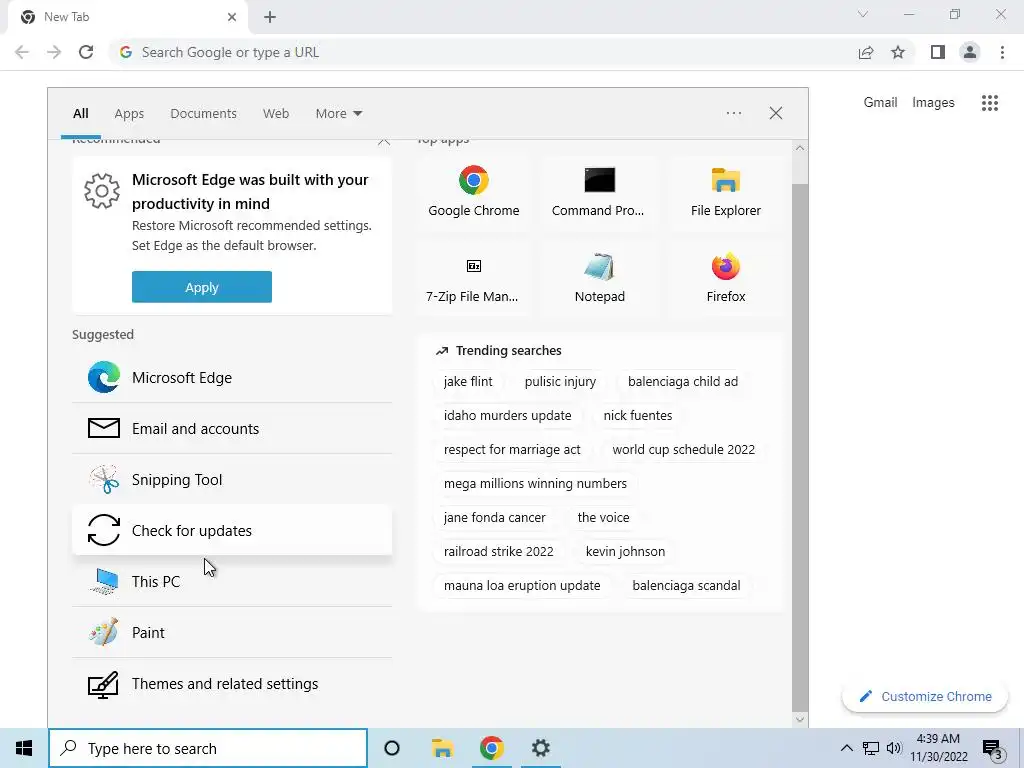The image size is (1024, 768).
Task: Open Google apps grid
Action: 990,103
